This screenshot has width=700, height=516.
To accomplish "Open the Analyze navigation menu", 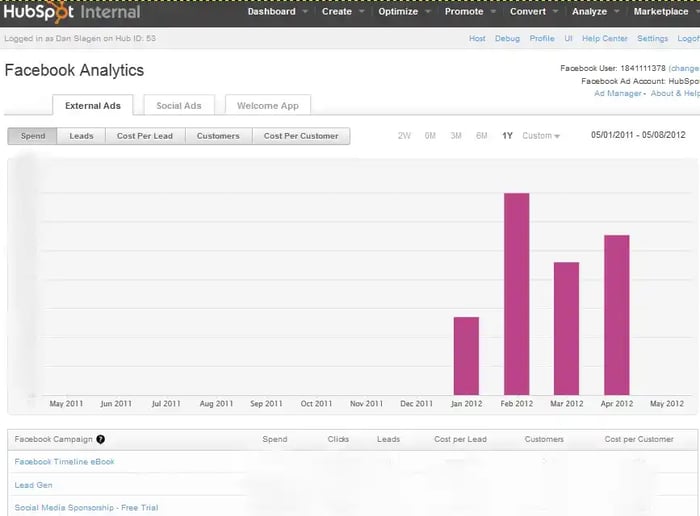I will tap(595, 12).
